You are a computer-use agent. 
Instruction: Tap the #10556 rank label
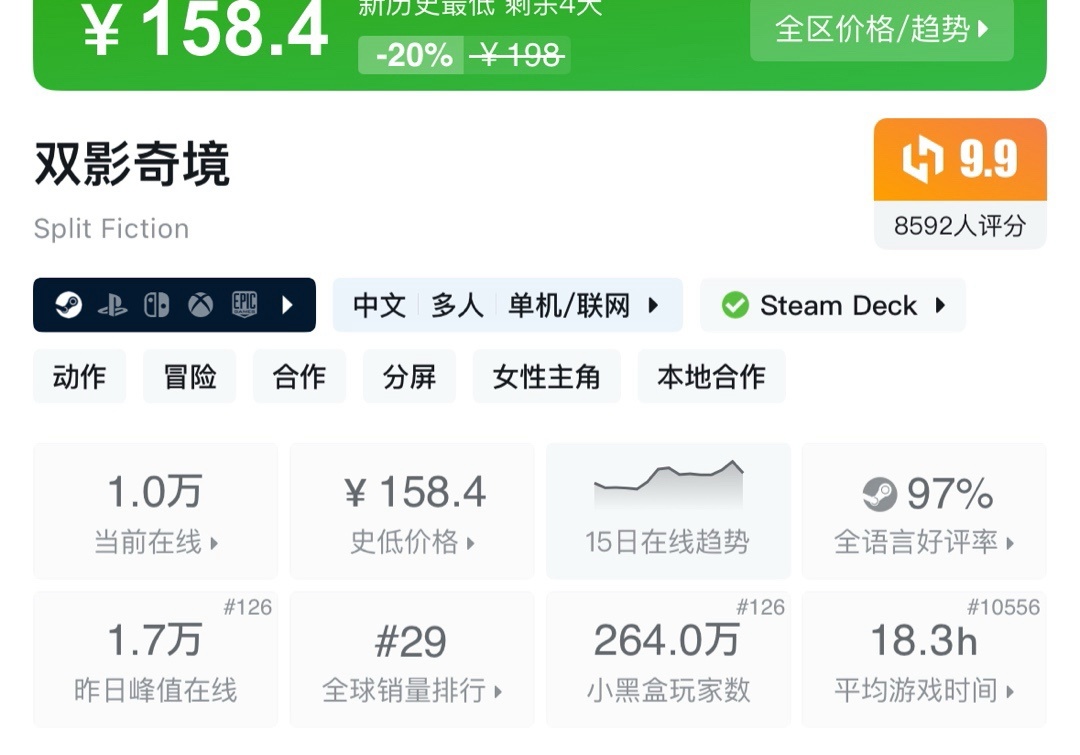[x=1004, y=607]
